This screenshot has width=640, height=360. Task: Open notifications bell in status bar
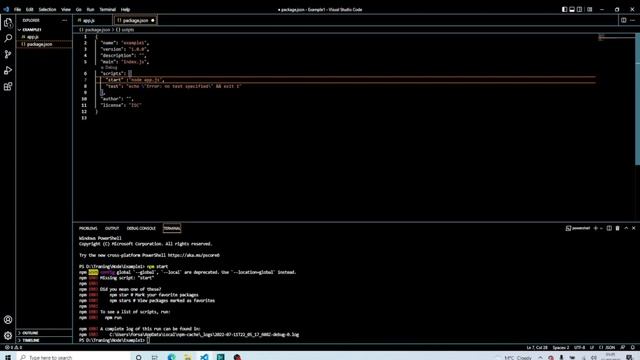[633, 347]
